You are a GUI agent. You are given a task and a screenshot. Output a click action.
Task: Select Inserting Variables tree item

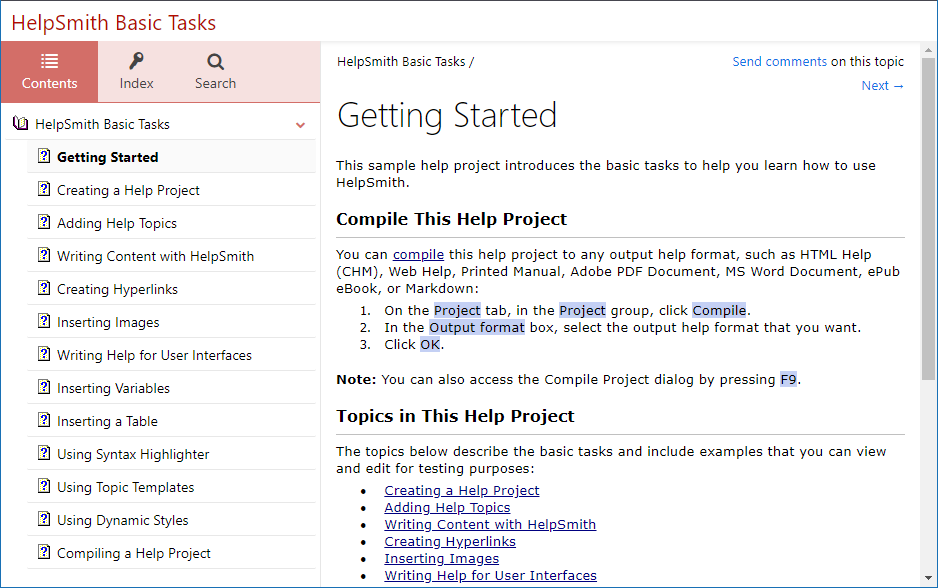171,388
